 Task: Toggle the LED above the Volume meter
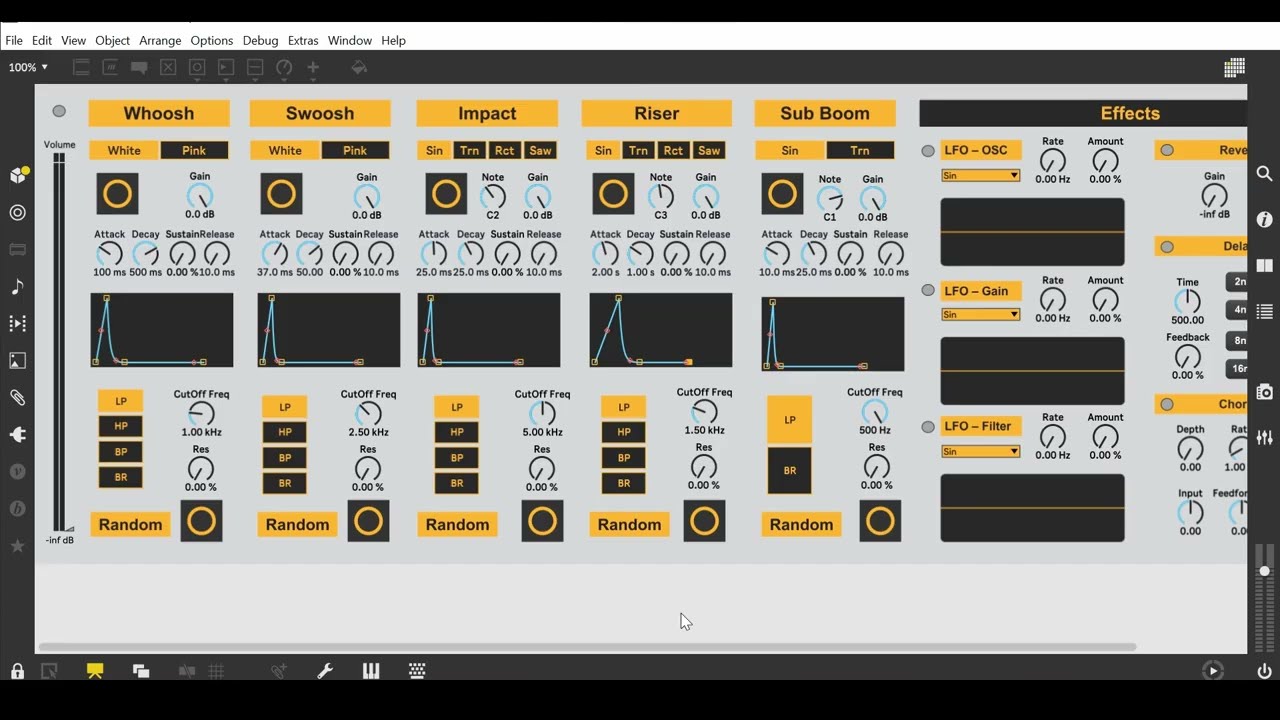tap(59, 111)
